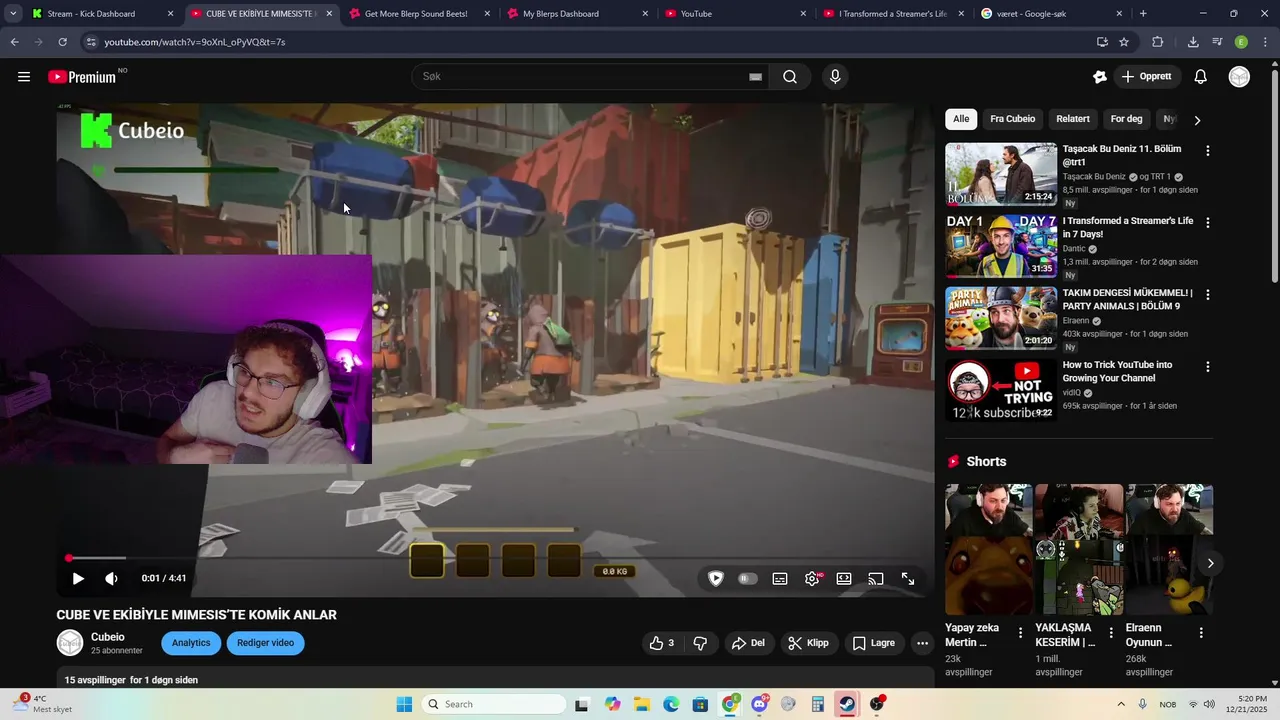Cast the video to a device
The width and height of the screenshot is (1280, 720).
(876, 578)
